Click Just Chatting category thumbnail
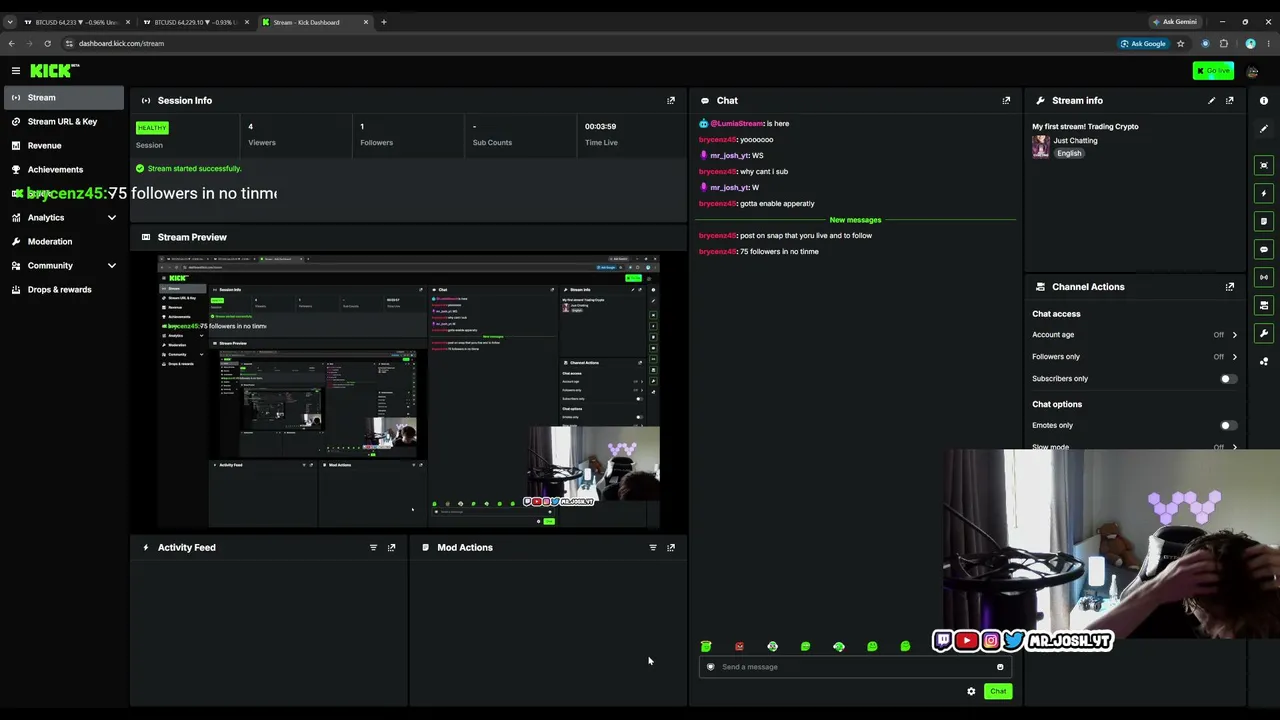The width and height of the screenshot is (1280, 720). (x=1041, y=146)
